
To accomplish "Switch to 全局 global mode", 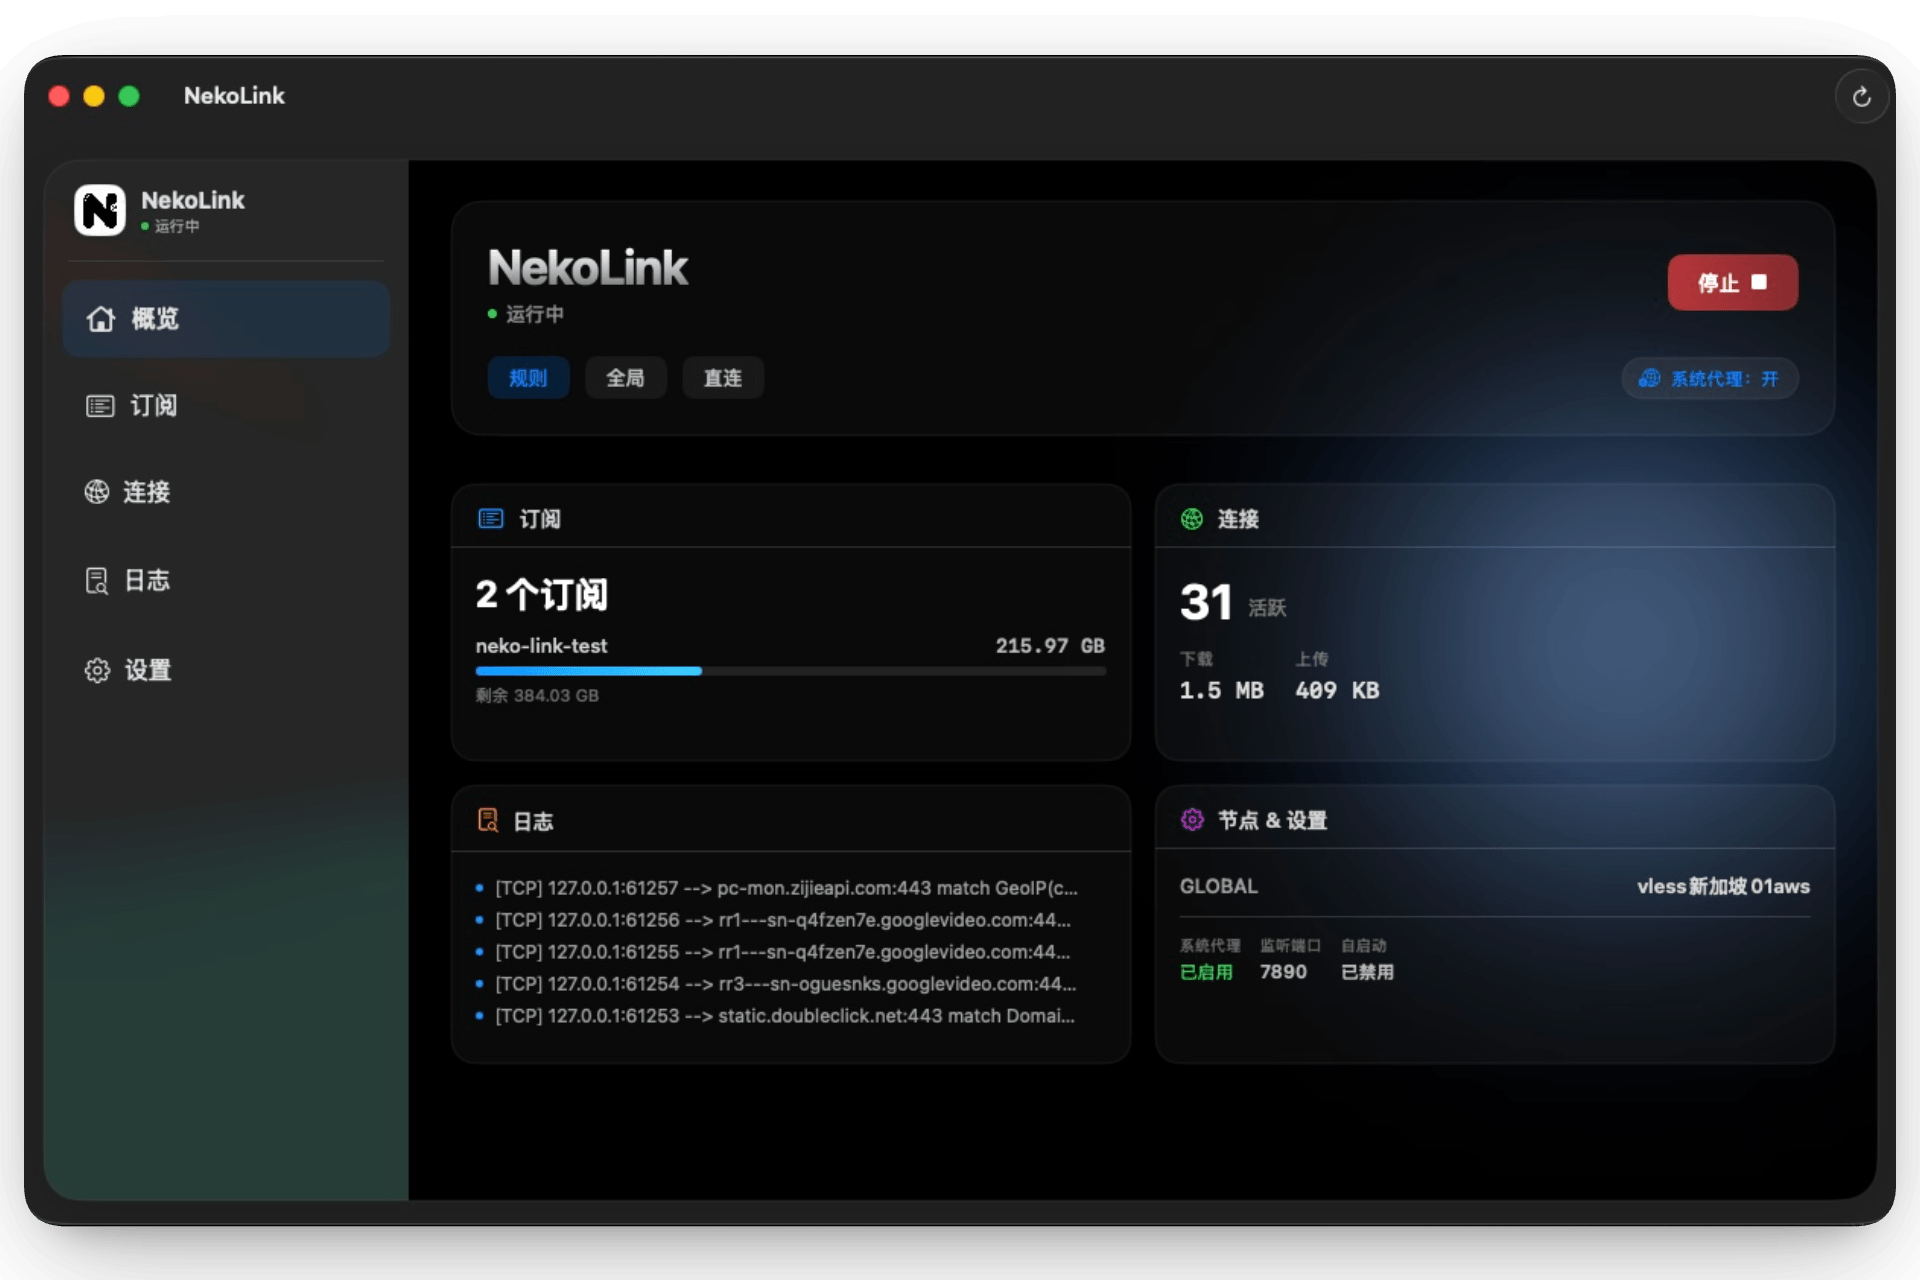I will [625, 378].
